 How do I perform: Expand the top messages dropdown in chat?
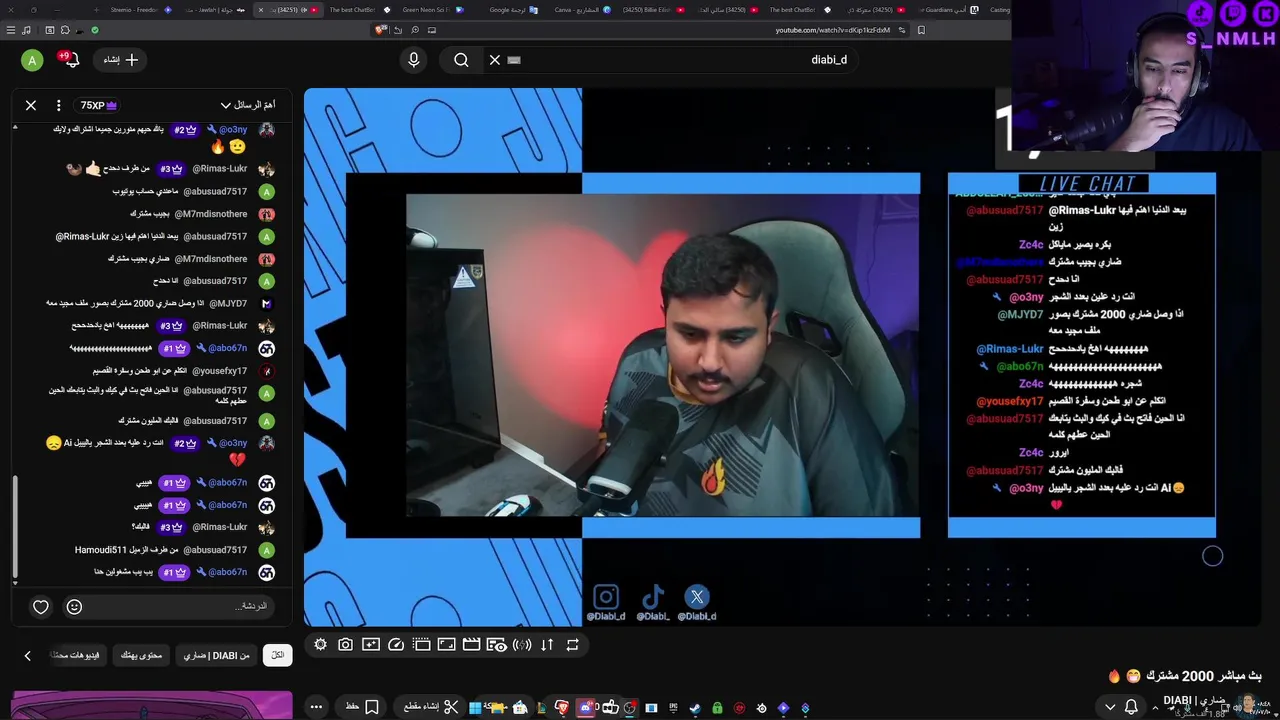pos(248,105)
